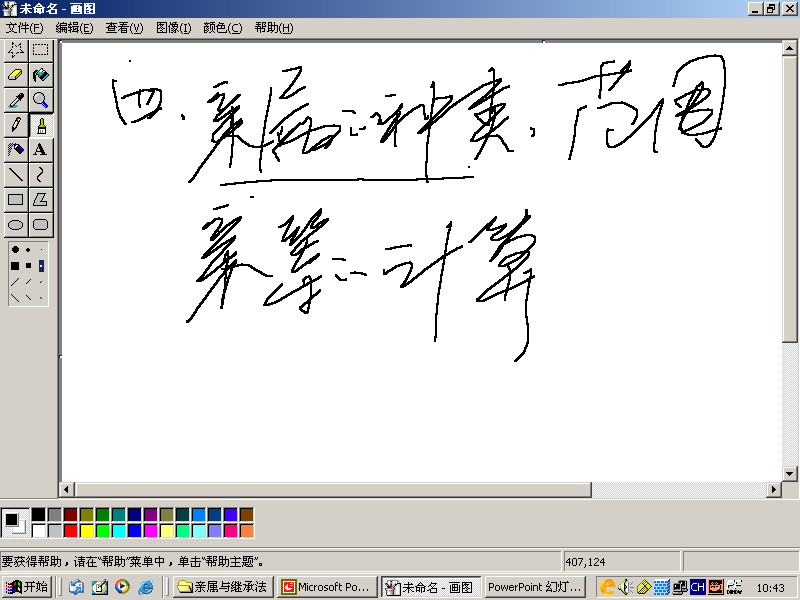Screen dimensions: 800x600
Task: Pick the orange color swatch
Action: click(246, 531)
